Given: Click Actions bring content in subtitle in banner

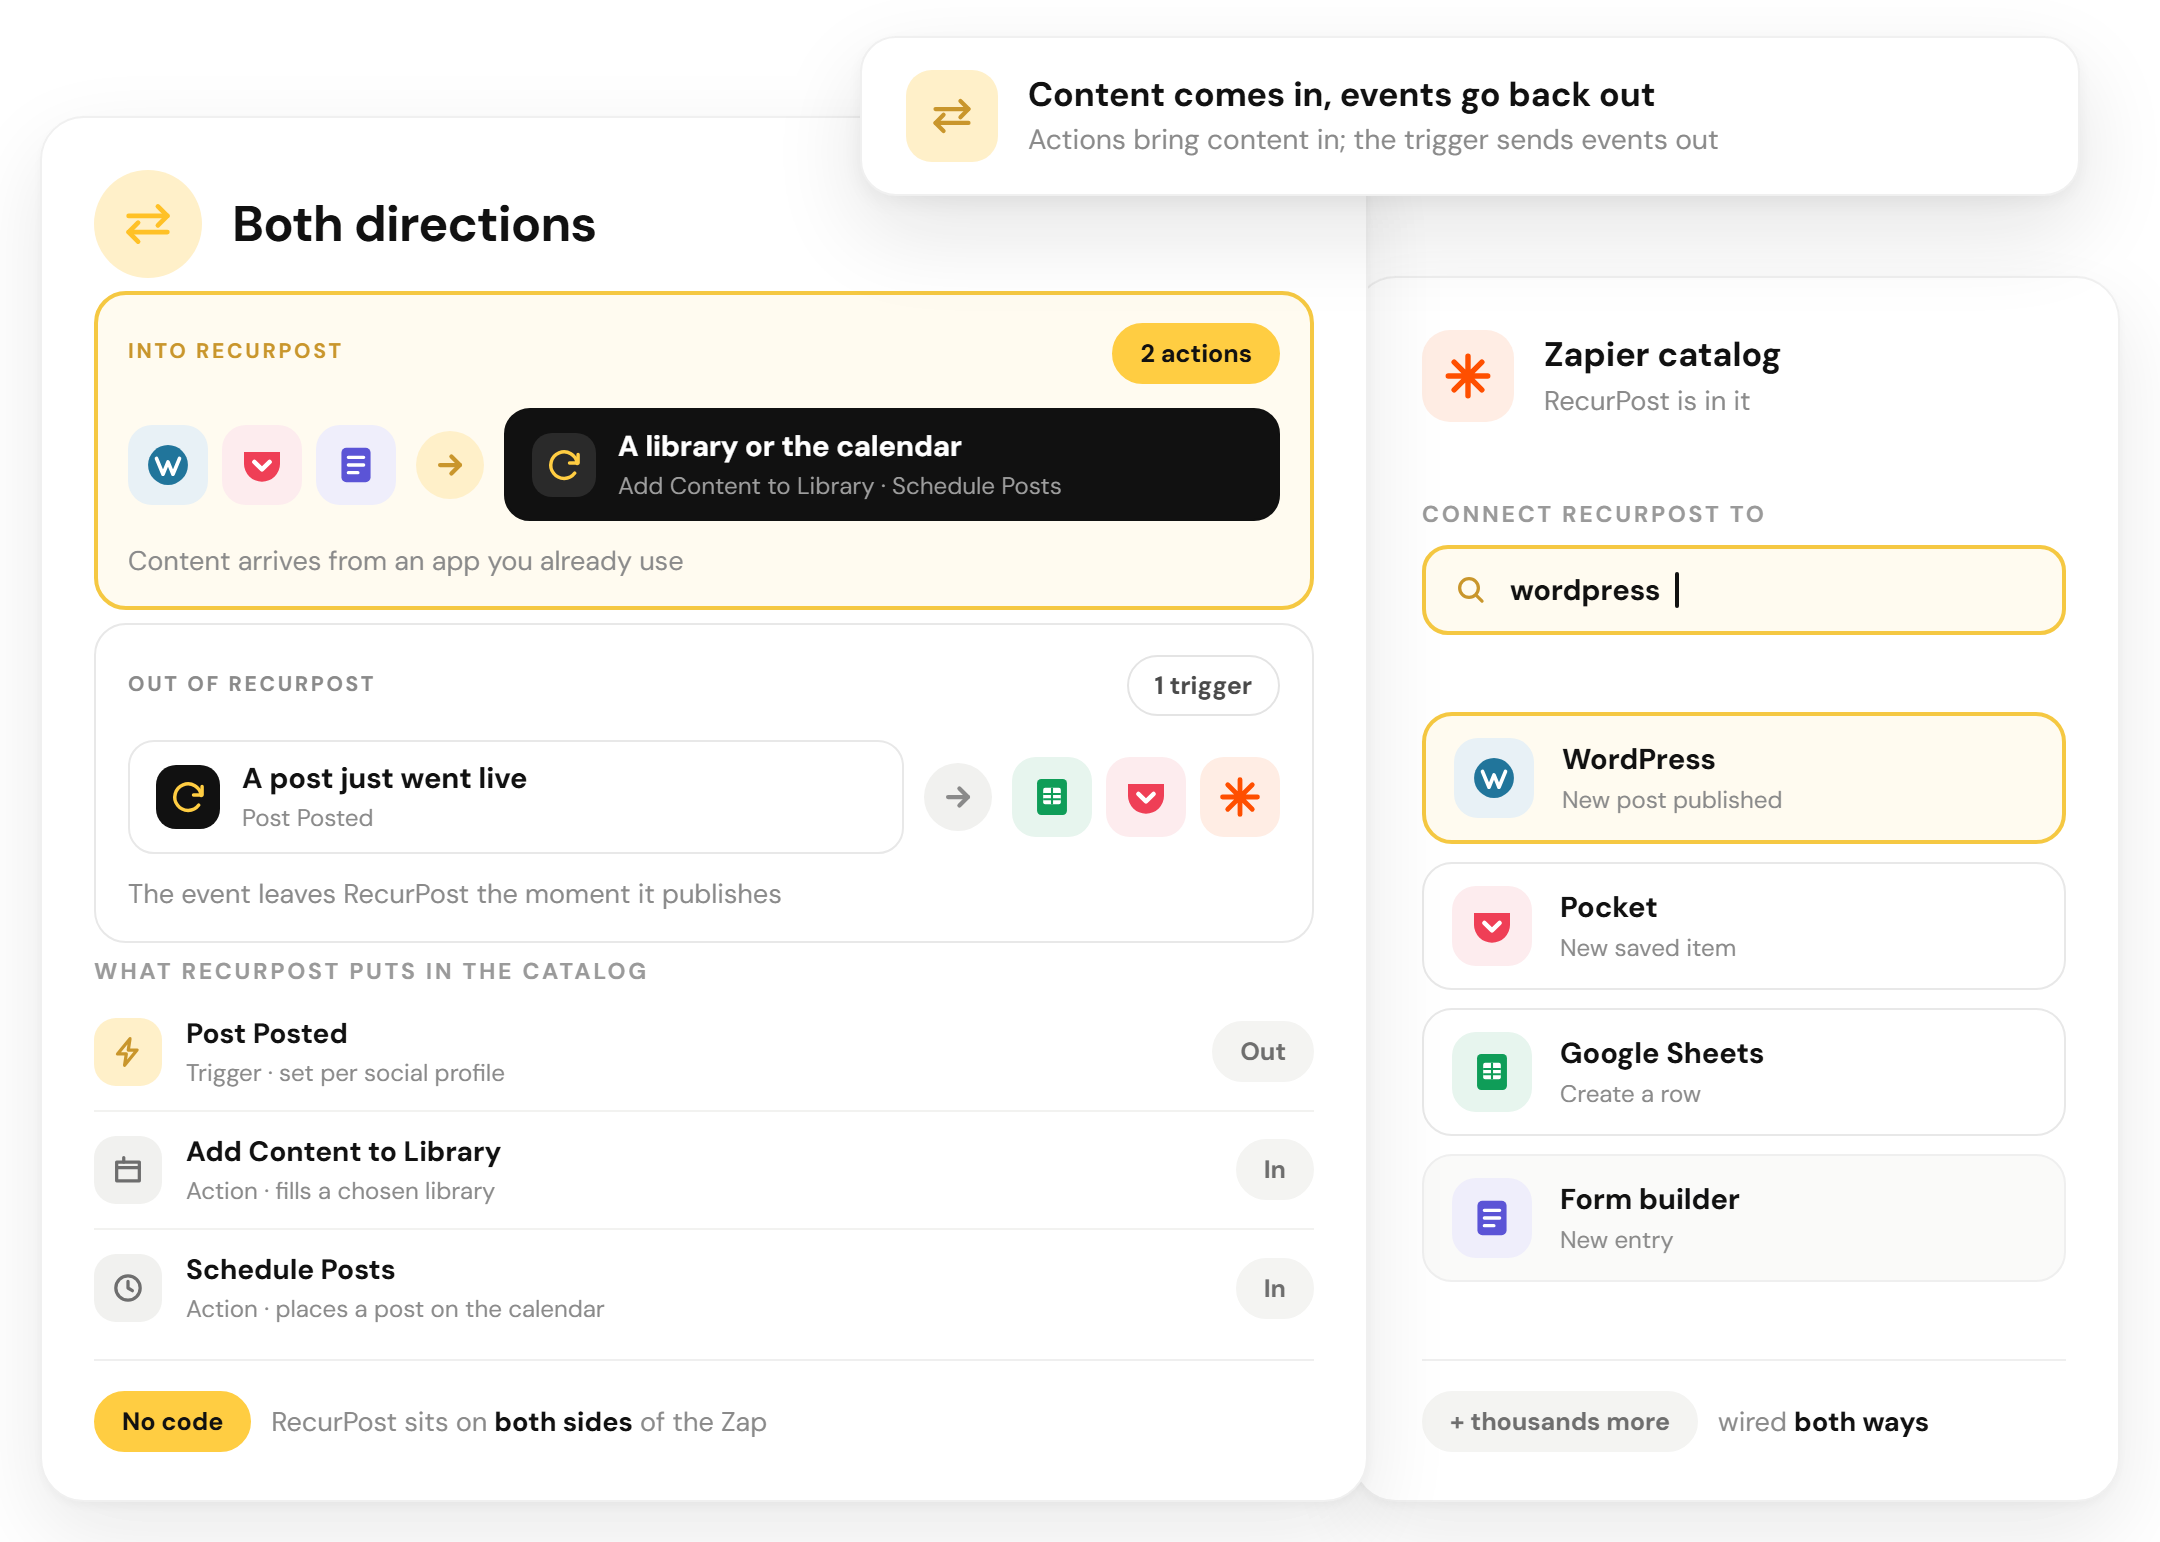Looking at the screenshot, I should point(1373,140).
